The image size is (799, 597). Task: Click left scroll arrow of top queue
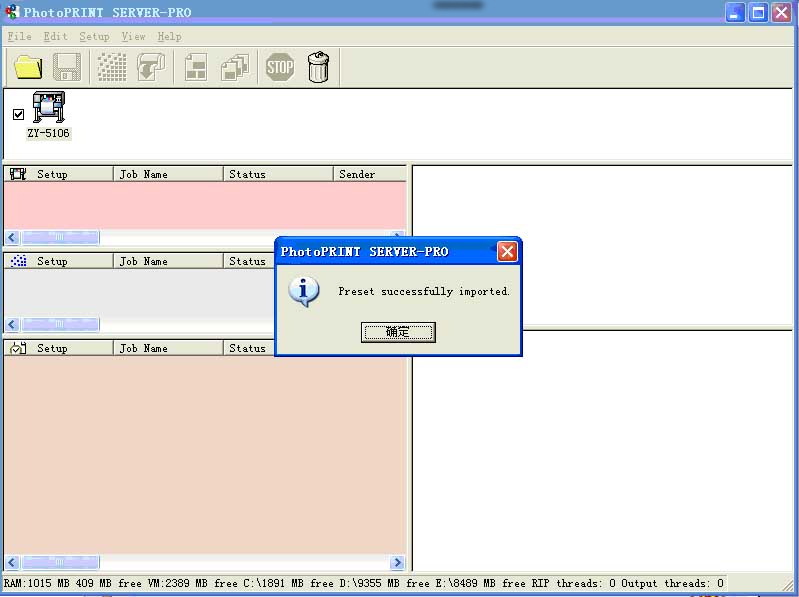coord(12,237)
